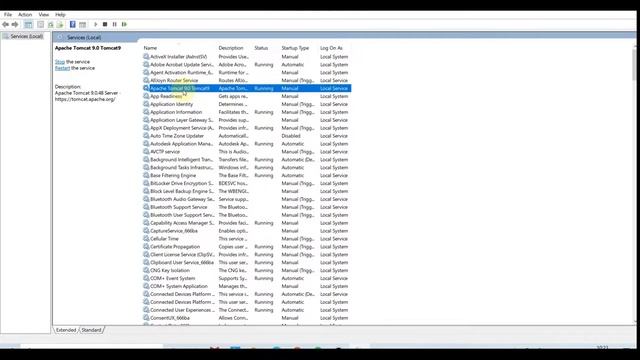Click the Disabled startup type cell
The image size is (640, 360).
pyautogui.click(x=291, y=136)
